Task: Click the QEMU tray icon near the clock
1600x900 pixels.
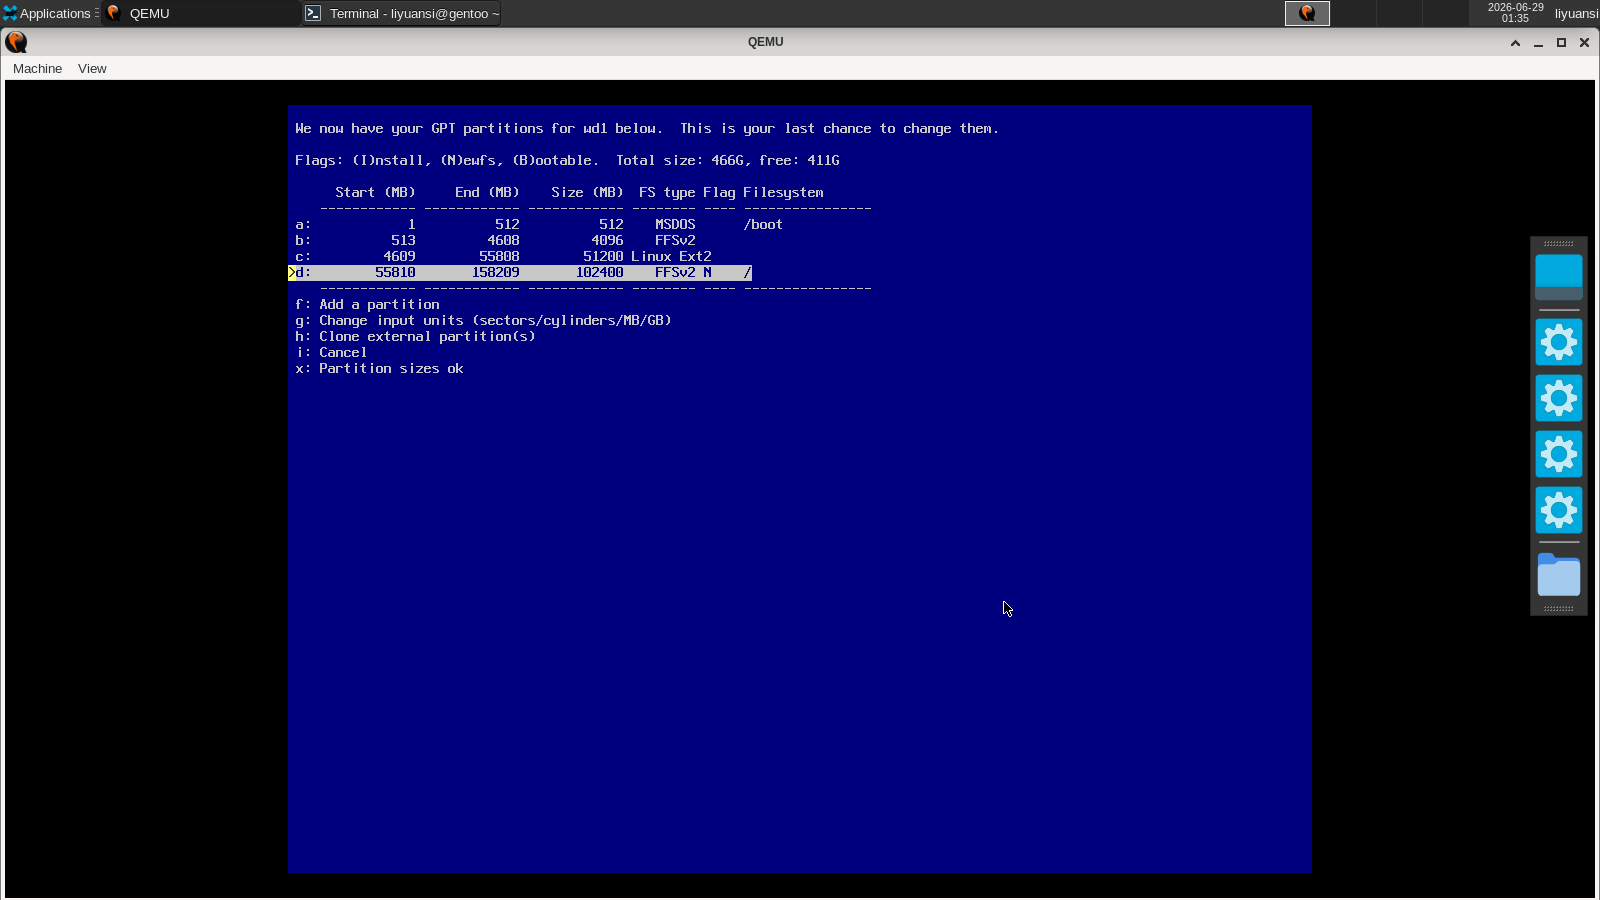Action: pyautogui.click(x=1307, y=13)
